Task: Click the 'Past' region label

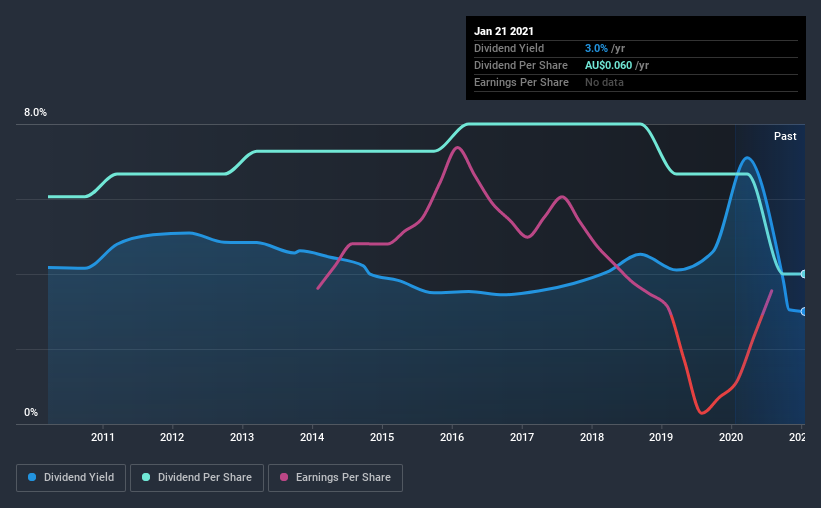Action: 785,136
